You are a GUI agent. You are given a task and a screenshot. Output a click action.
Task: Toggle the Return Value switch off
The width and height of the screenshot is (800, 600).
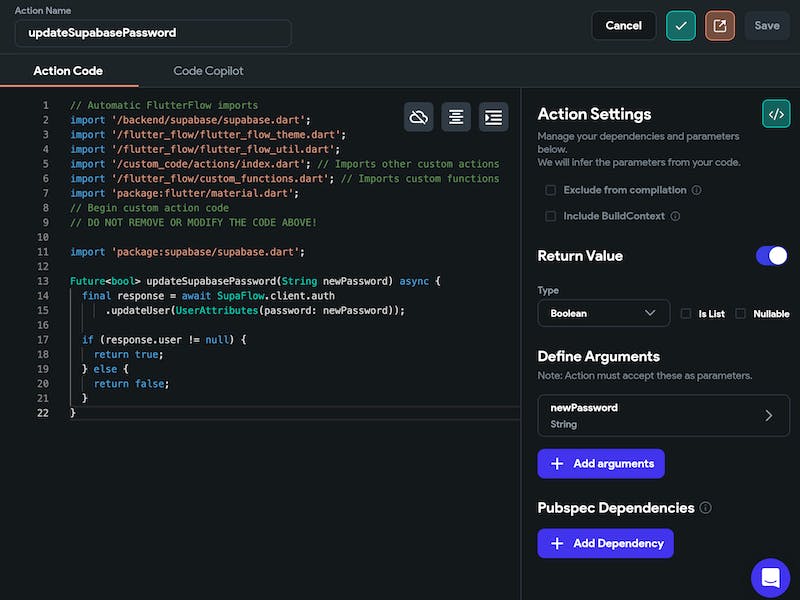772,256
